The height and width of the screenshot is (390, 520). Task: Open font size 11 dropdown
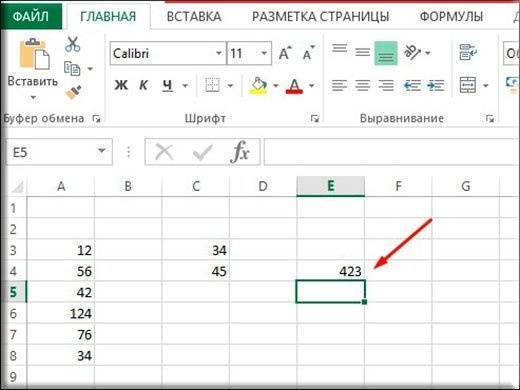[x=264, y=53]
